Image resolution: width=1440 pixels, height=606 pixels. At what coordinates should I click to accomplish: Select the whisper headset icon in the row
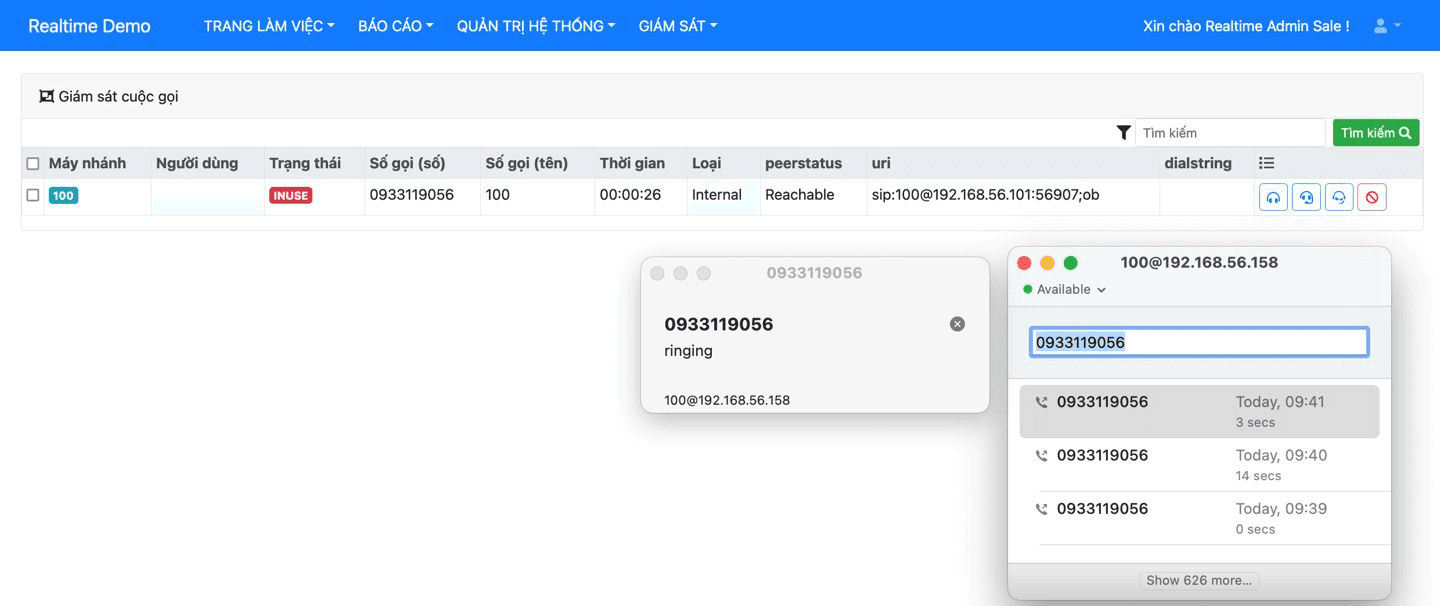point(1305,196)
